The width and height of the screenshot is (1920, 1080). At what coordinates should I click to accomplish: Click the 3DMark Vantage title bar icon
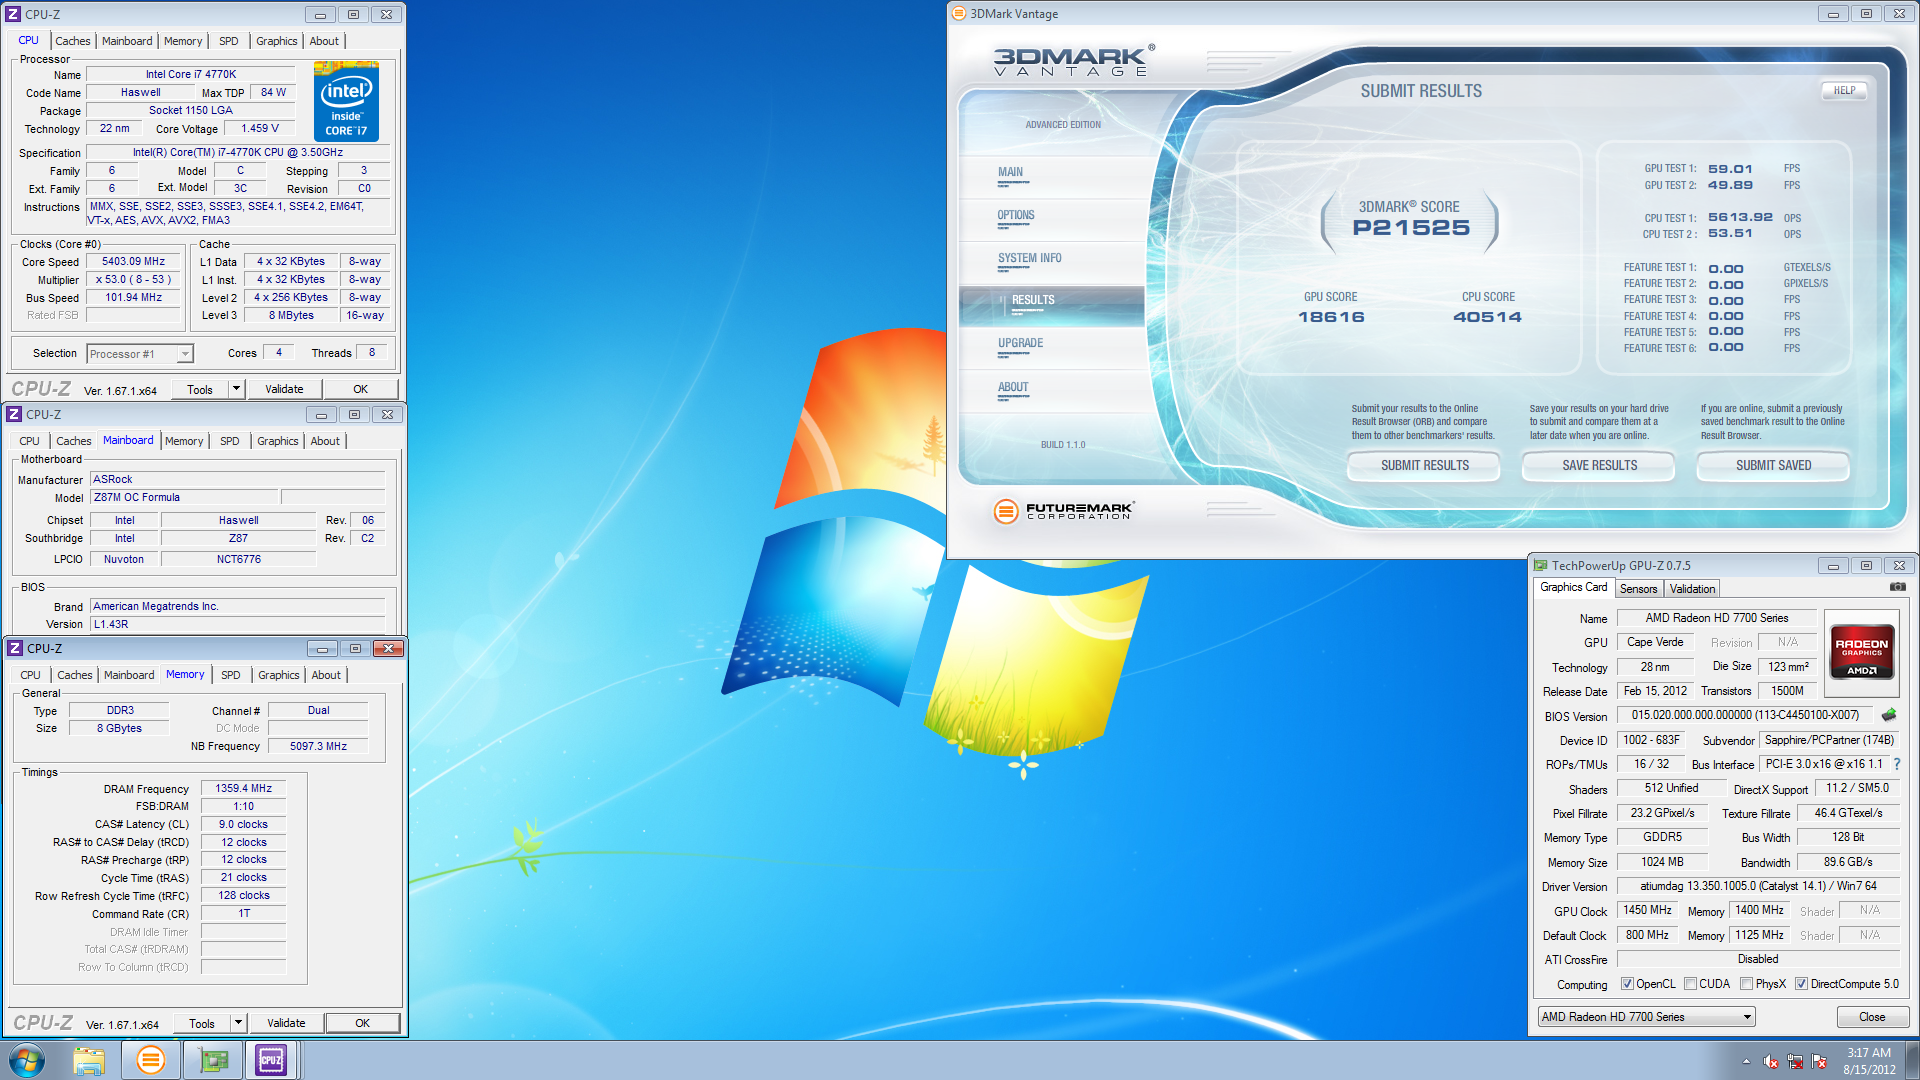coord(959,13)
